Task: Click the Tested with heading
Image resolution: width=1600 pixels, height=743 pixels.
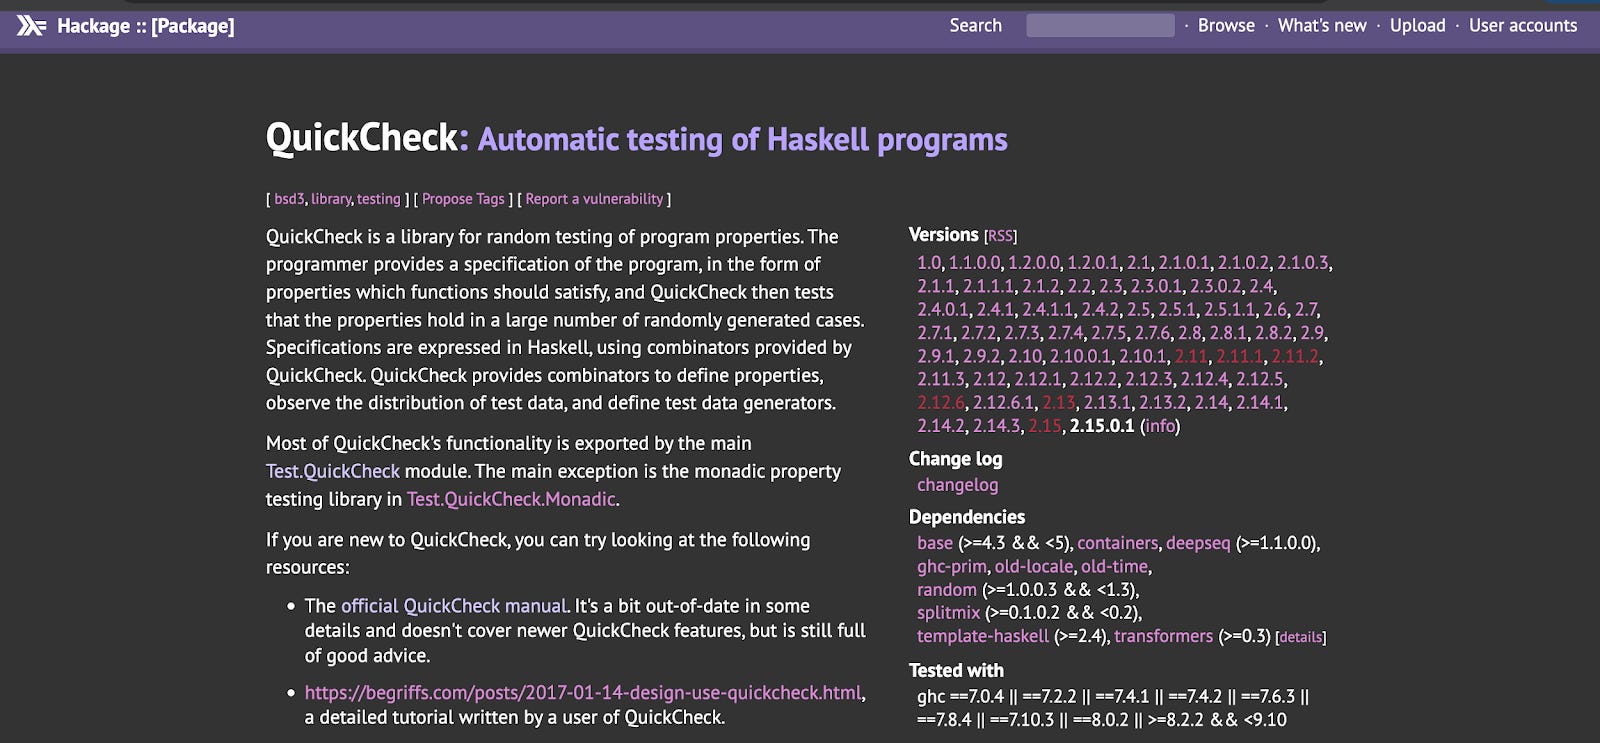Action: tap(956, 671)
